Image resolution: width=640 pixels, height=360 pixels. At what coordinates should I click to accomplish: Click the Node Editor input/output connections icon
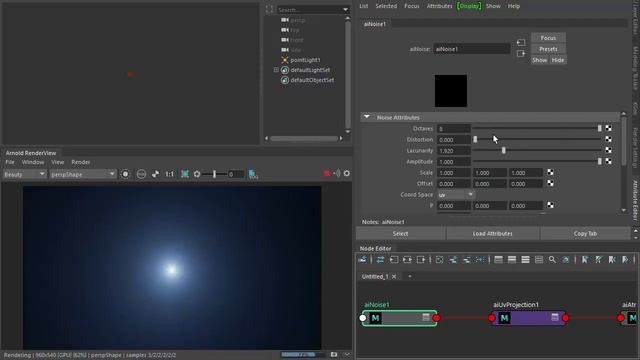pyautogui.click(x=407, y=260)
